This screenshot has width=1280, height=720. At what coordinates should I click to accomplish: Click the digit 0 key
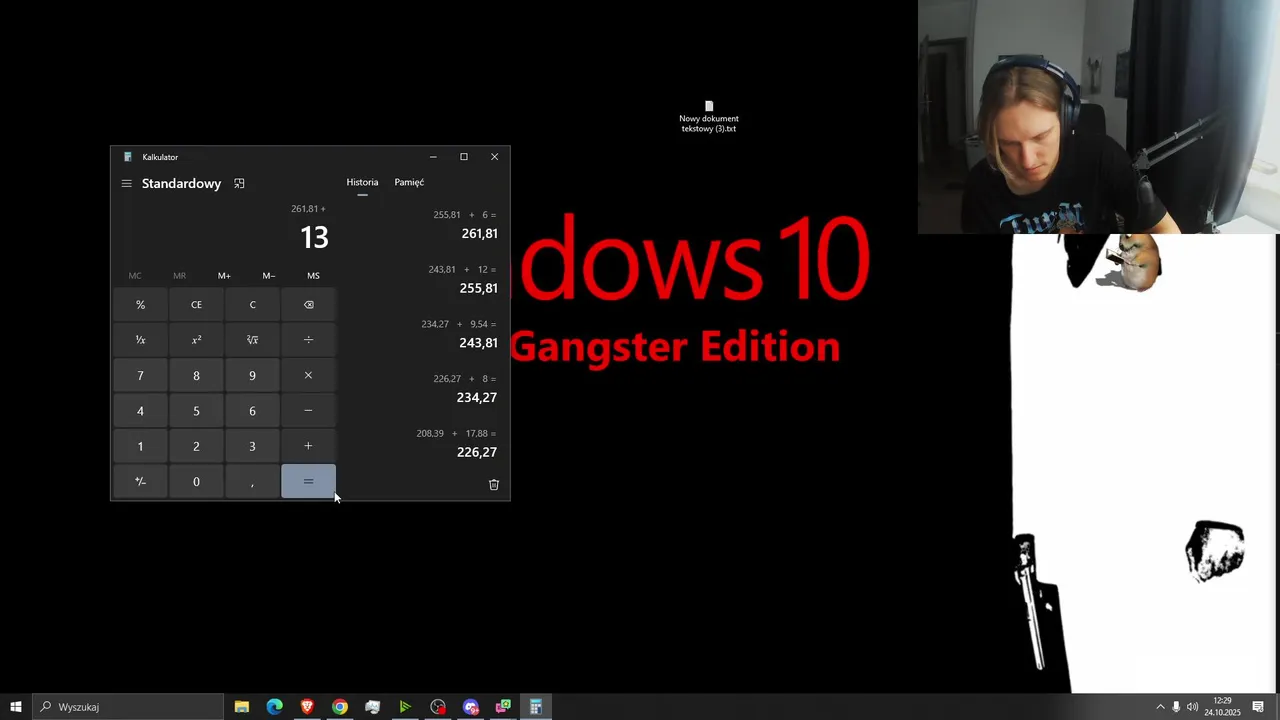196,482
